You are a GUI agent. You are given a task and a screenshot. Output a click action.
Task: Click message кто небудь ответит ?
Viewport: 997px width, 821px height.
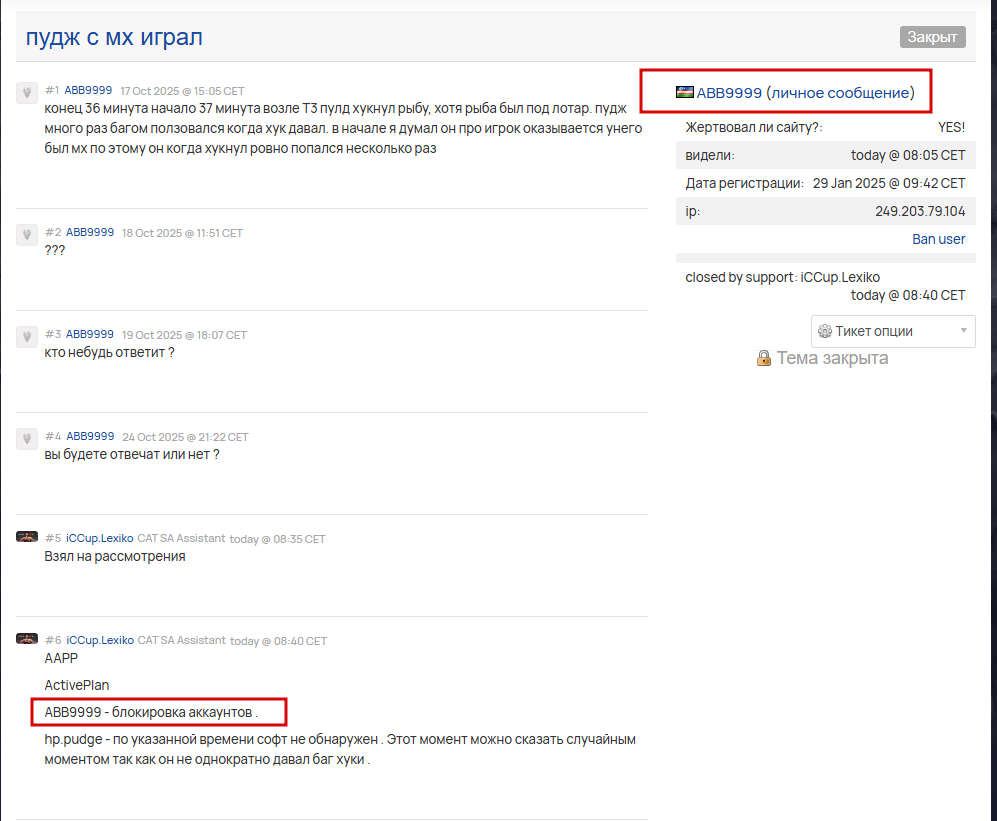[x=109, y=352]
